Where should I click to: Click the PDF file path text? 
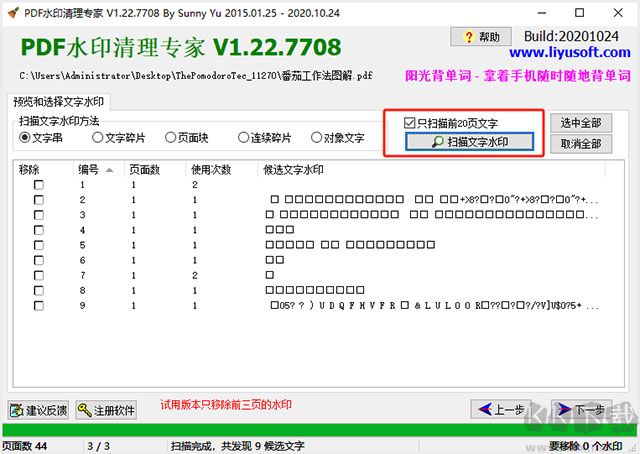coord(196,76)
